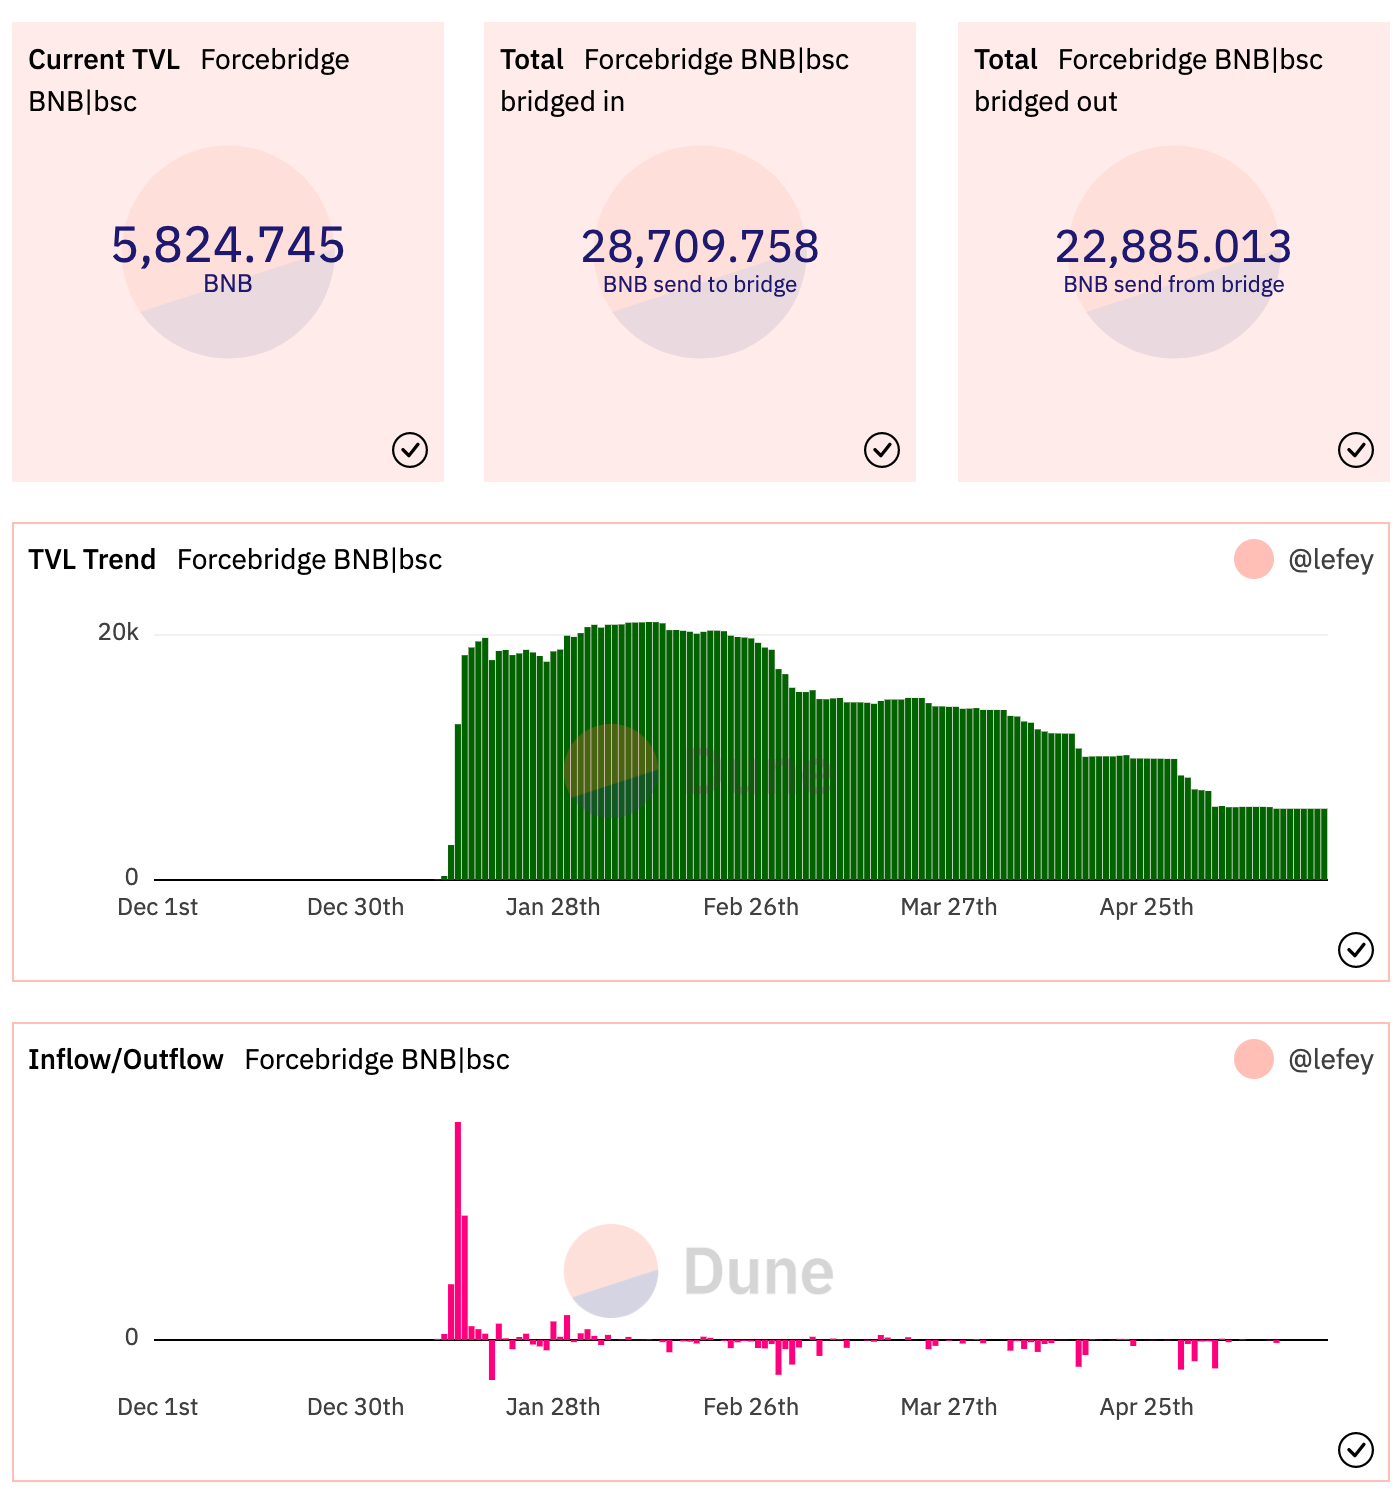Click the tallest pink inflow spike bar

tap(458, 1230)
